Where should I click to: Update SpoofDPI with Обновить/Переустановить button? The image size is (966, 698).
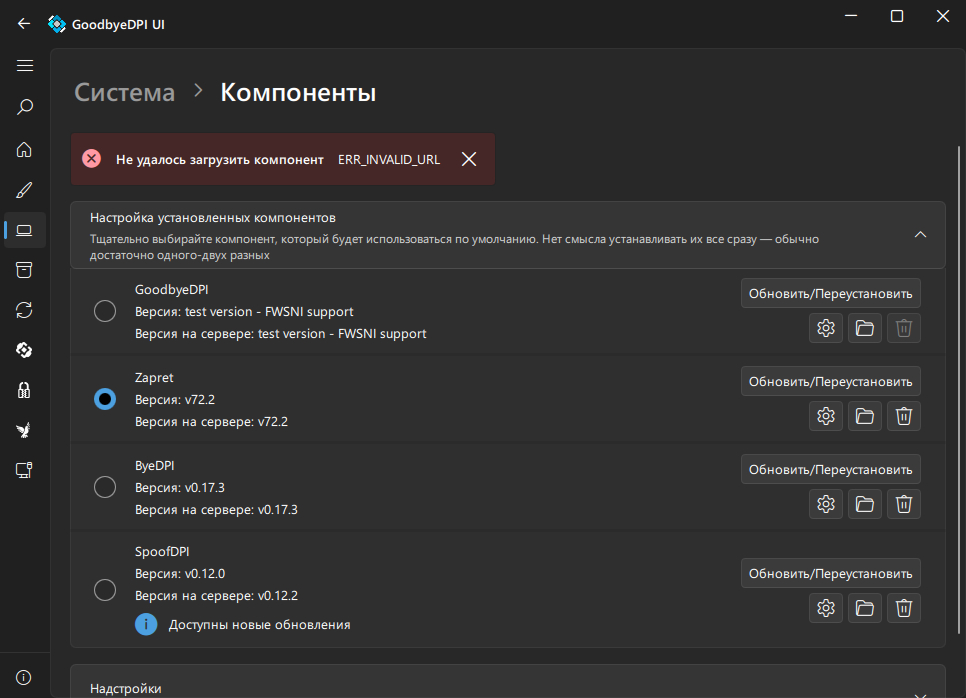point(830,573)
